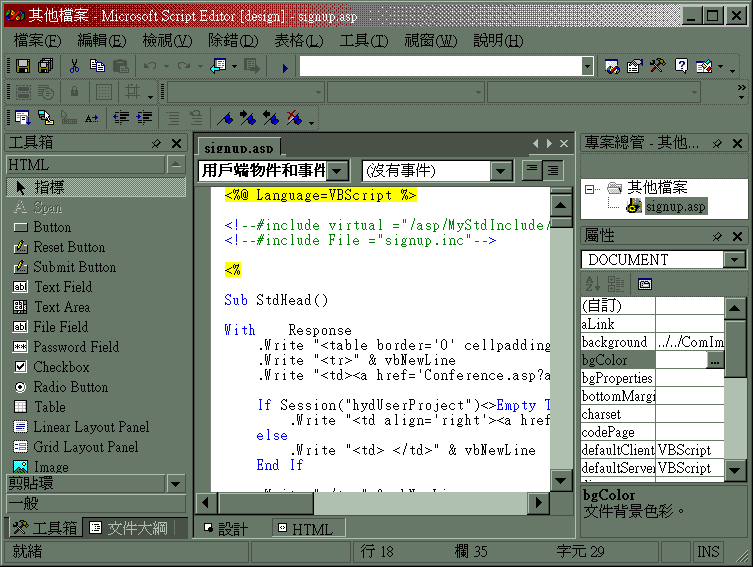Pin the Toolbox panel

(x=156, y=143)
